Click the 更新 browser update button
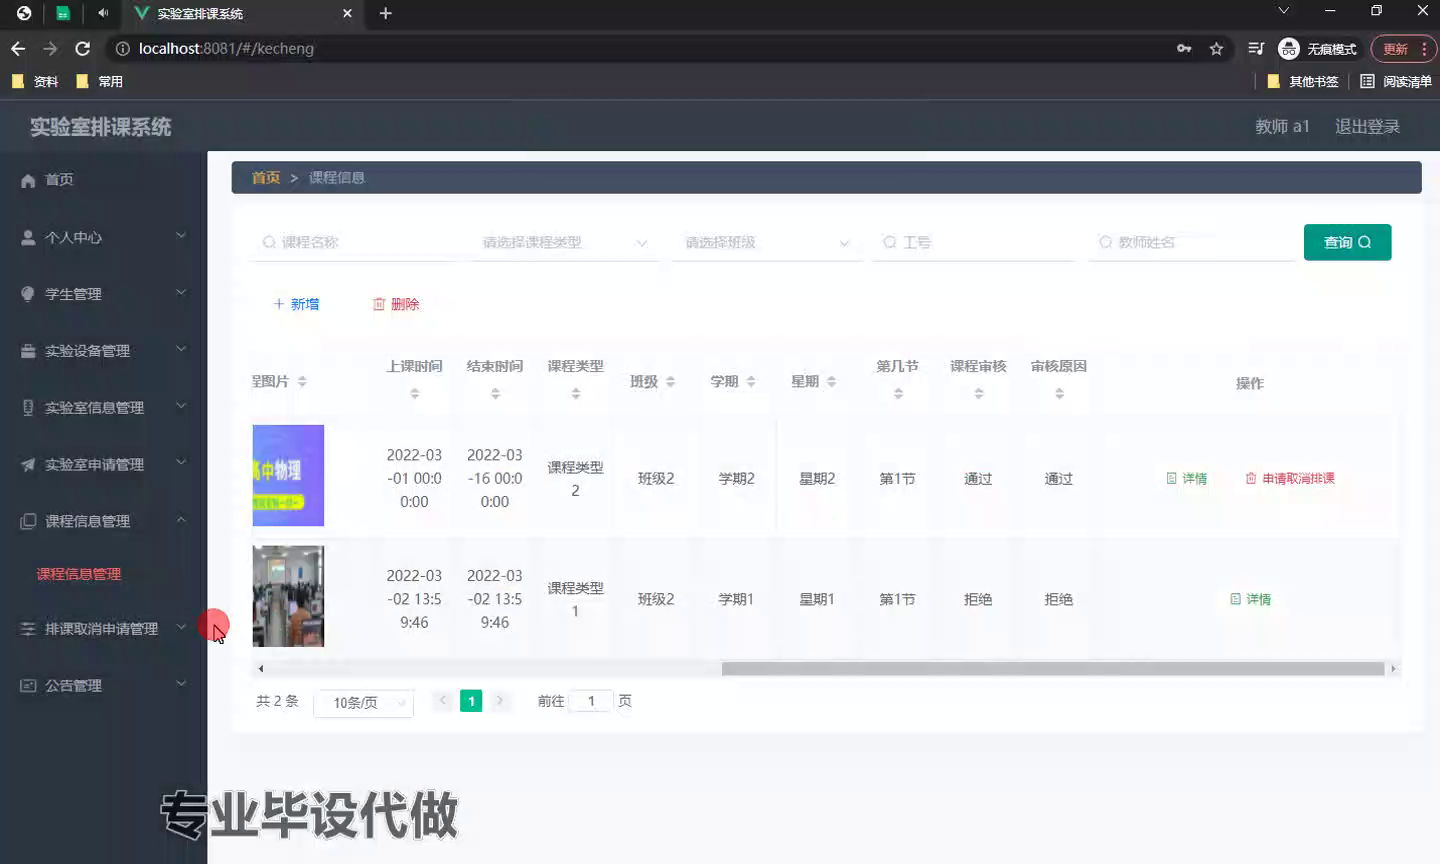This screenshot has height=864, width=1440. tap(1395, 48)
